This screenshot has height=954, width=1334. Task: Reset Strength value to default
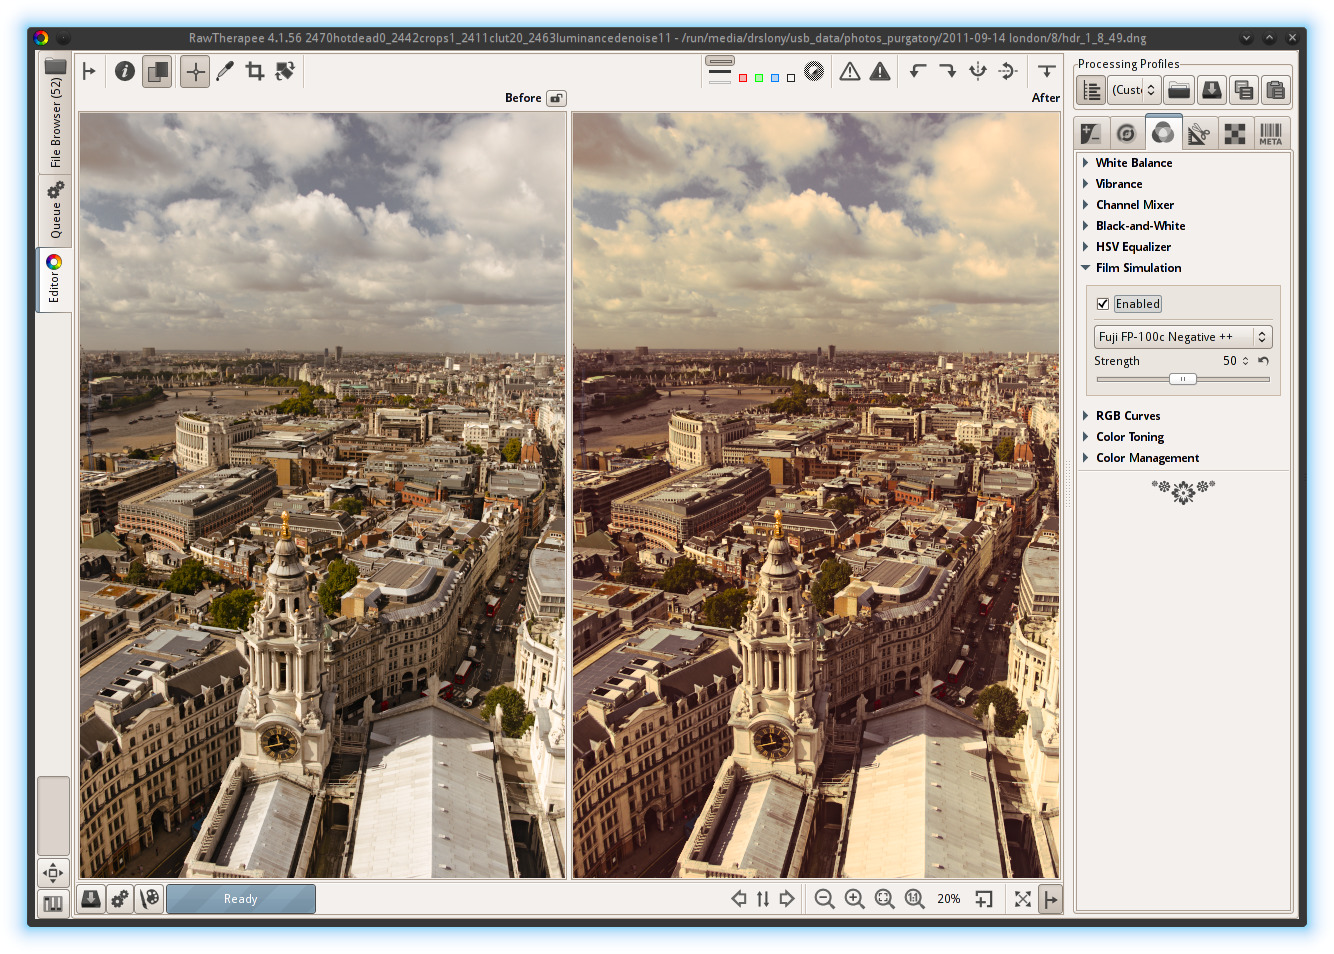click(1264, 361)
